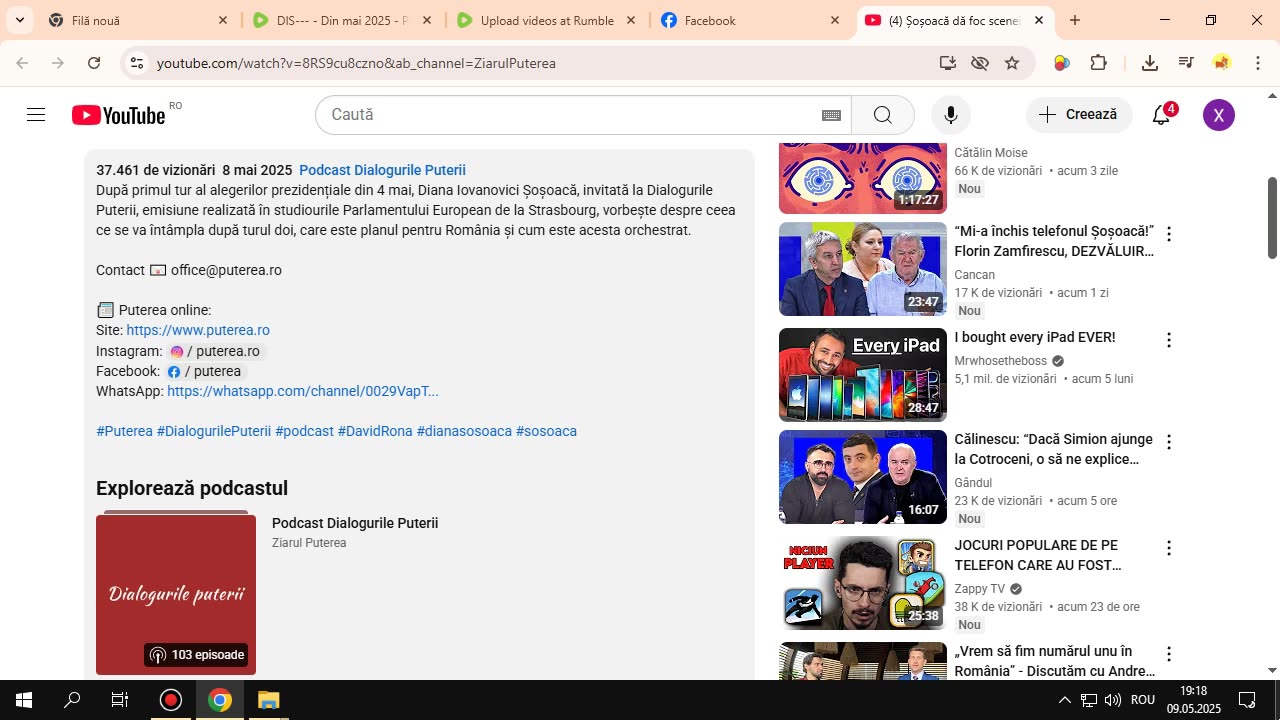This screenshot has width=1280, height=720.
Task: Open File Explorer from the taskbar
Action: click(268, 700)
